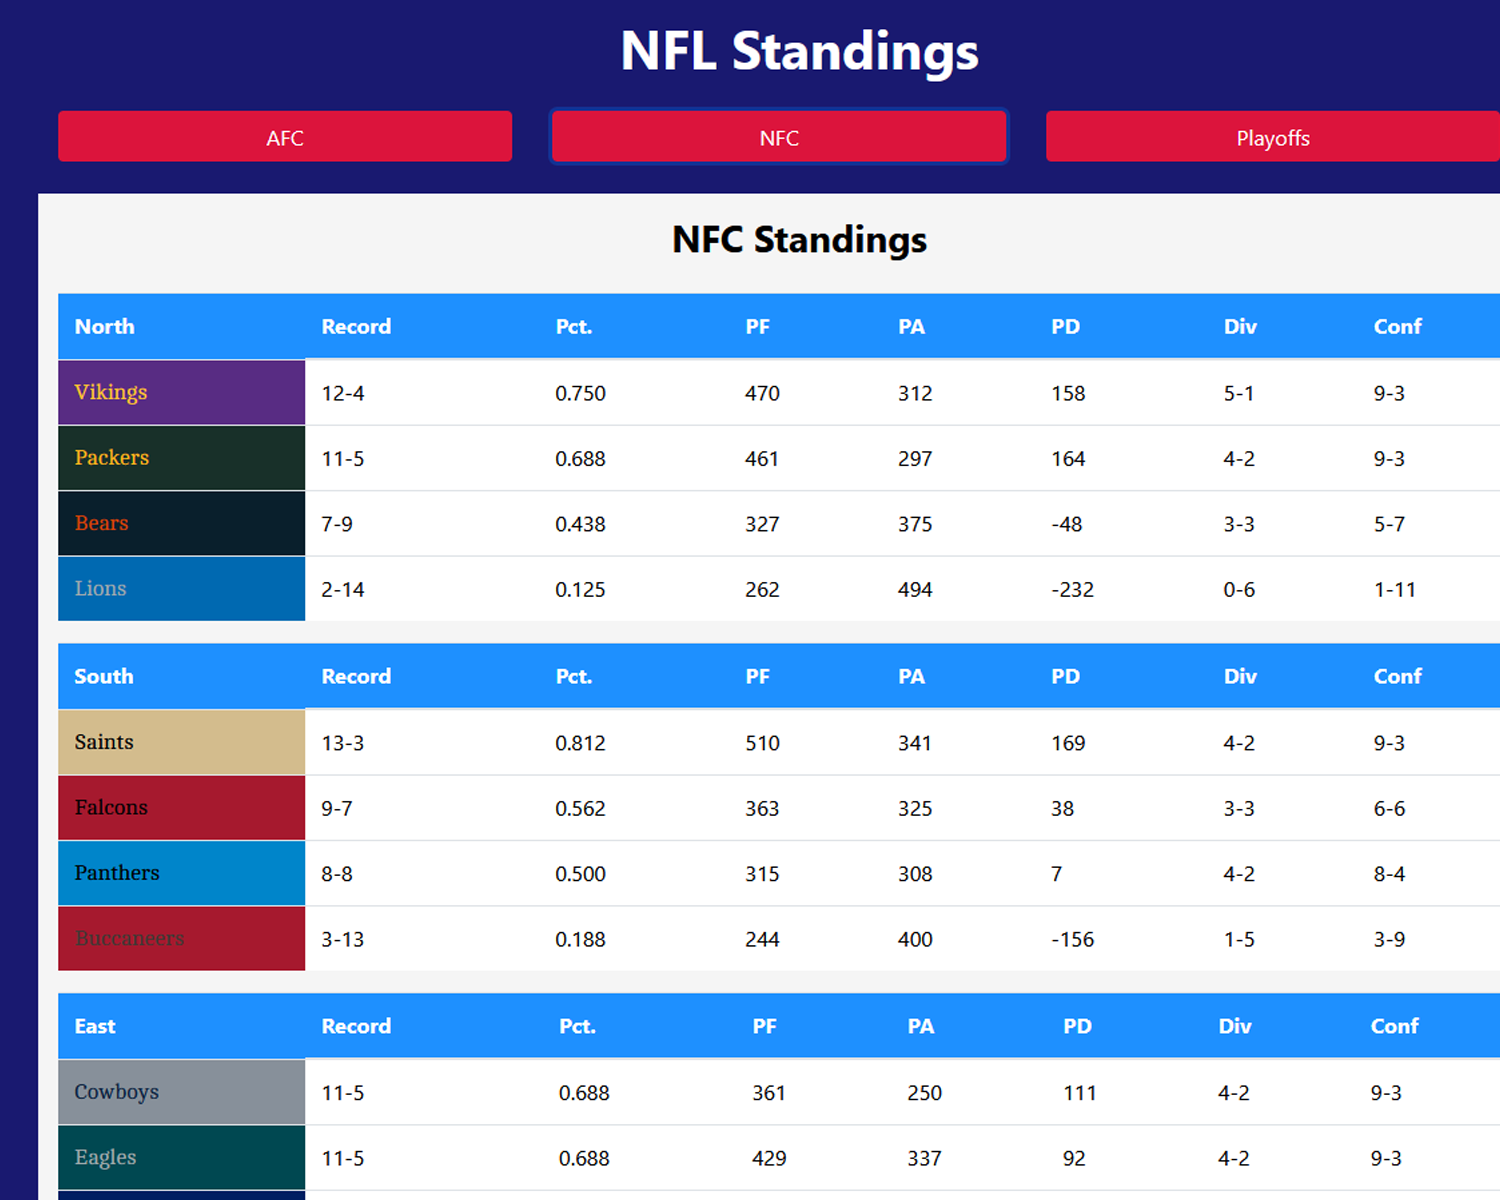Choose the Buccaneers team cell
The image size is (1500, 1200).
(181, 938)
